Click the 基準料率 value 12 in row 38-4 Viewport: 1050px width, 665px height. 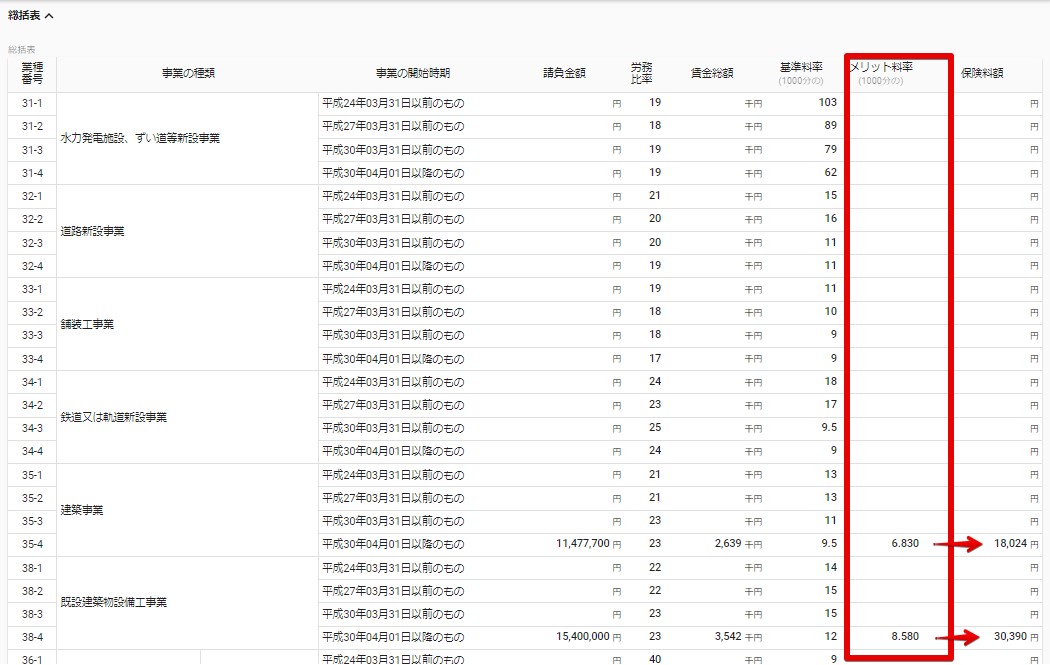pyautogui.click(x=830, y=636)
